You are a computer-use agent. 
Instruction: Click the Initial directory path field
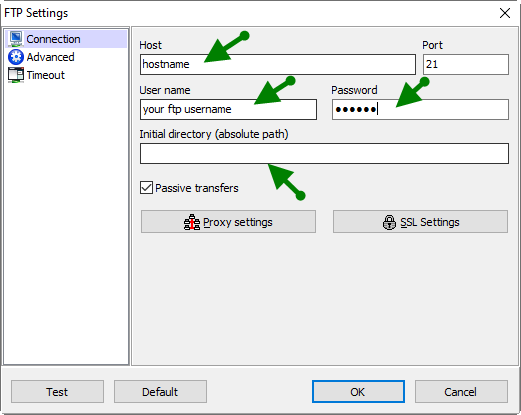pyautogui.click(x=324, y=154)
